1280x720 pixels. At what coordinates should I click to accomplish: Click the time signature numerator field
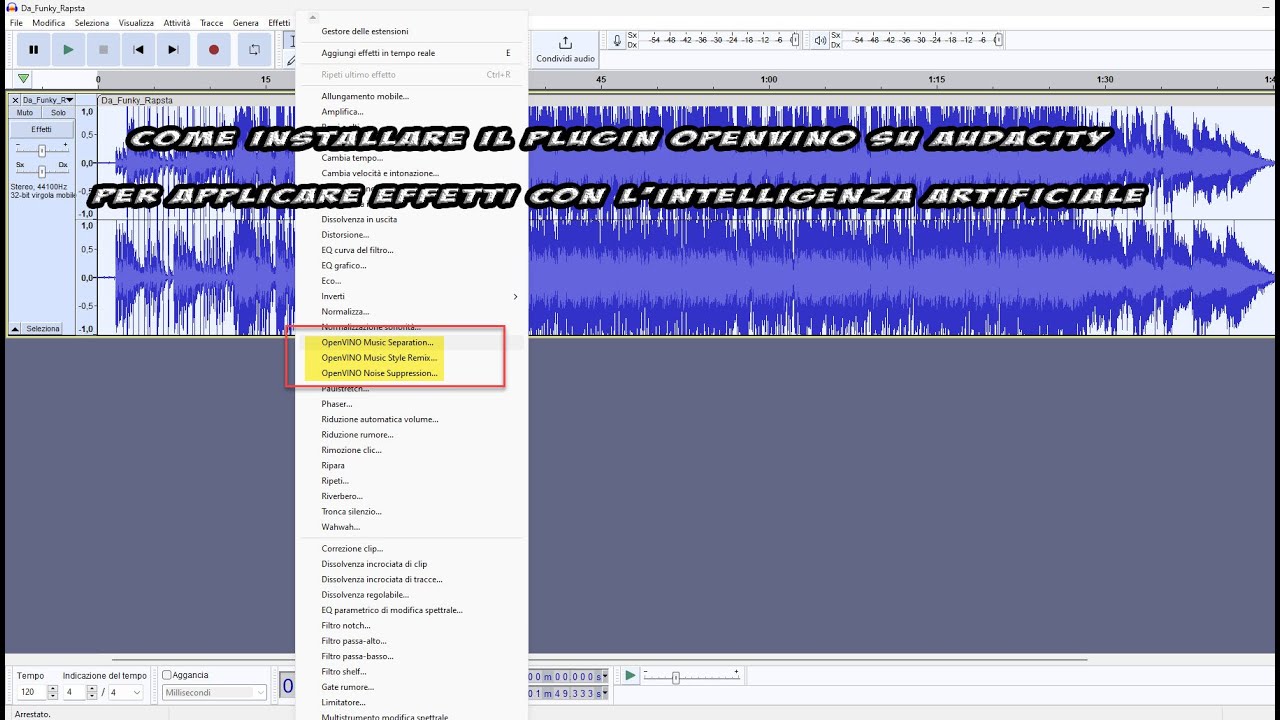[74, 692]
